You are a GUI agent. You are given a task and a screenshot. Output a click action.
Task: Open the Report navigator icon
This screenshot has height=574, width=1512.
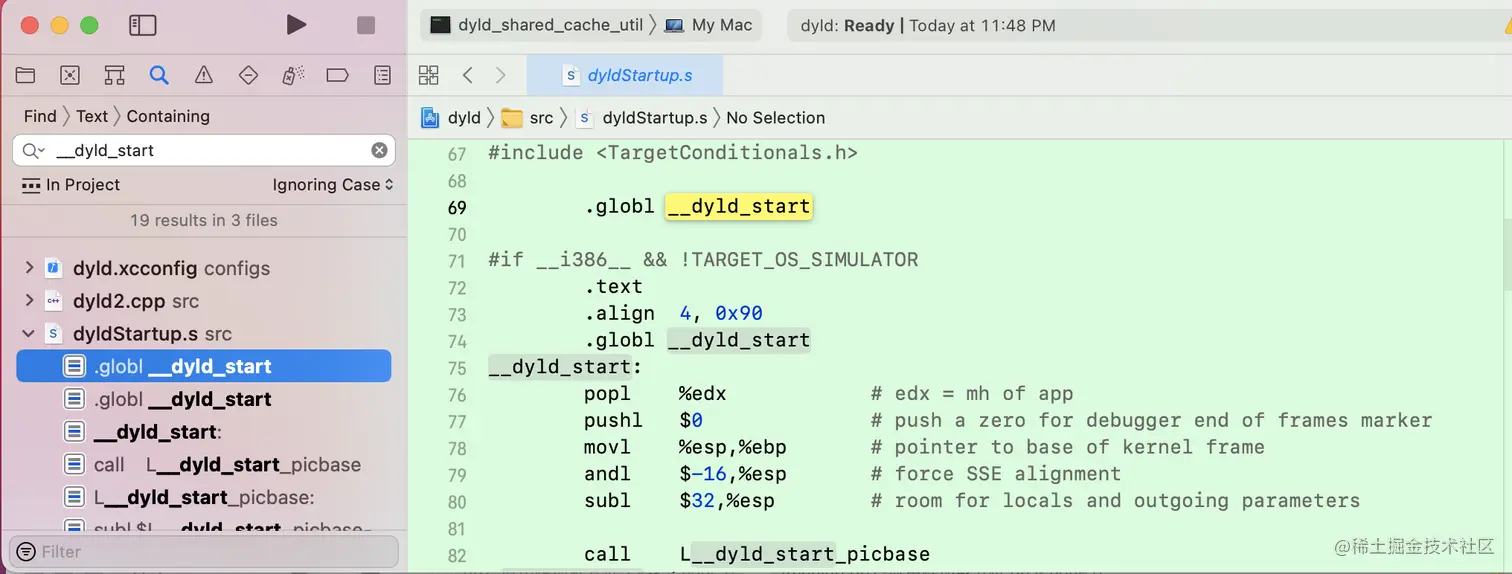click(382, 75)
